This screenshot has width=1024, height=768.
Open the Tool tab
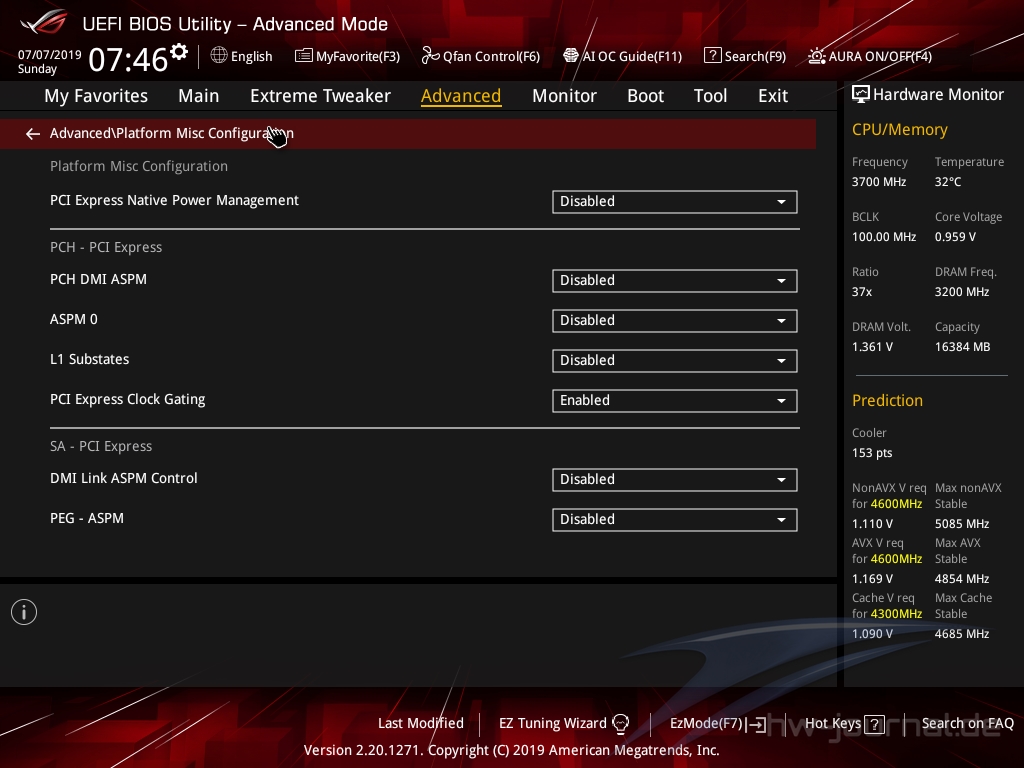coord(710,96)
